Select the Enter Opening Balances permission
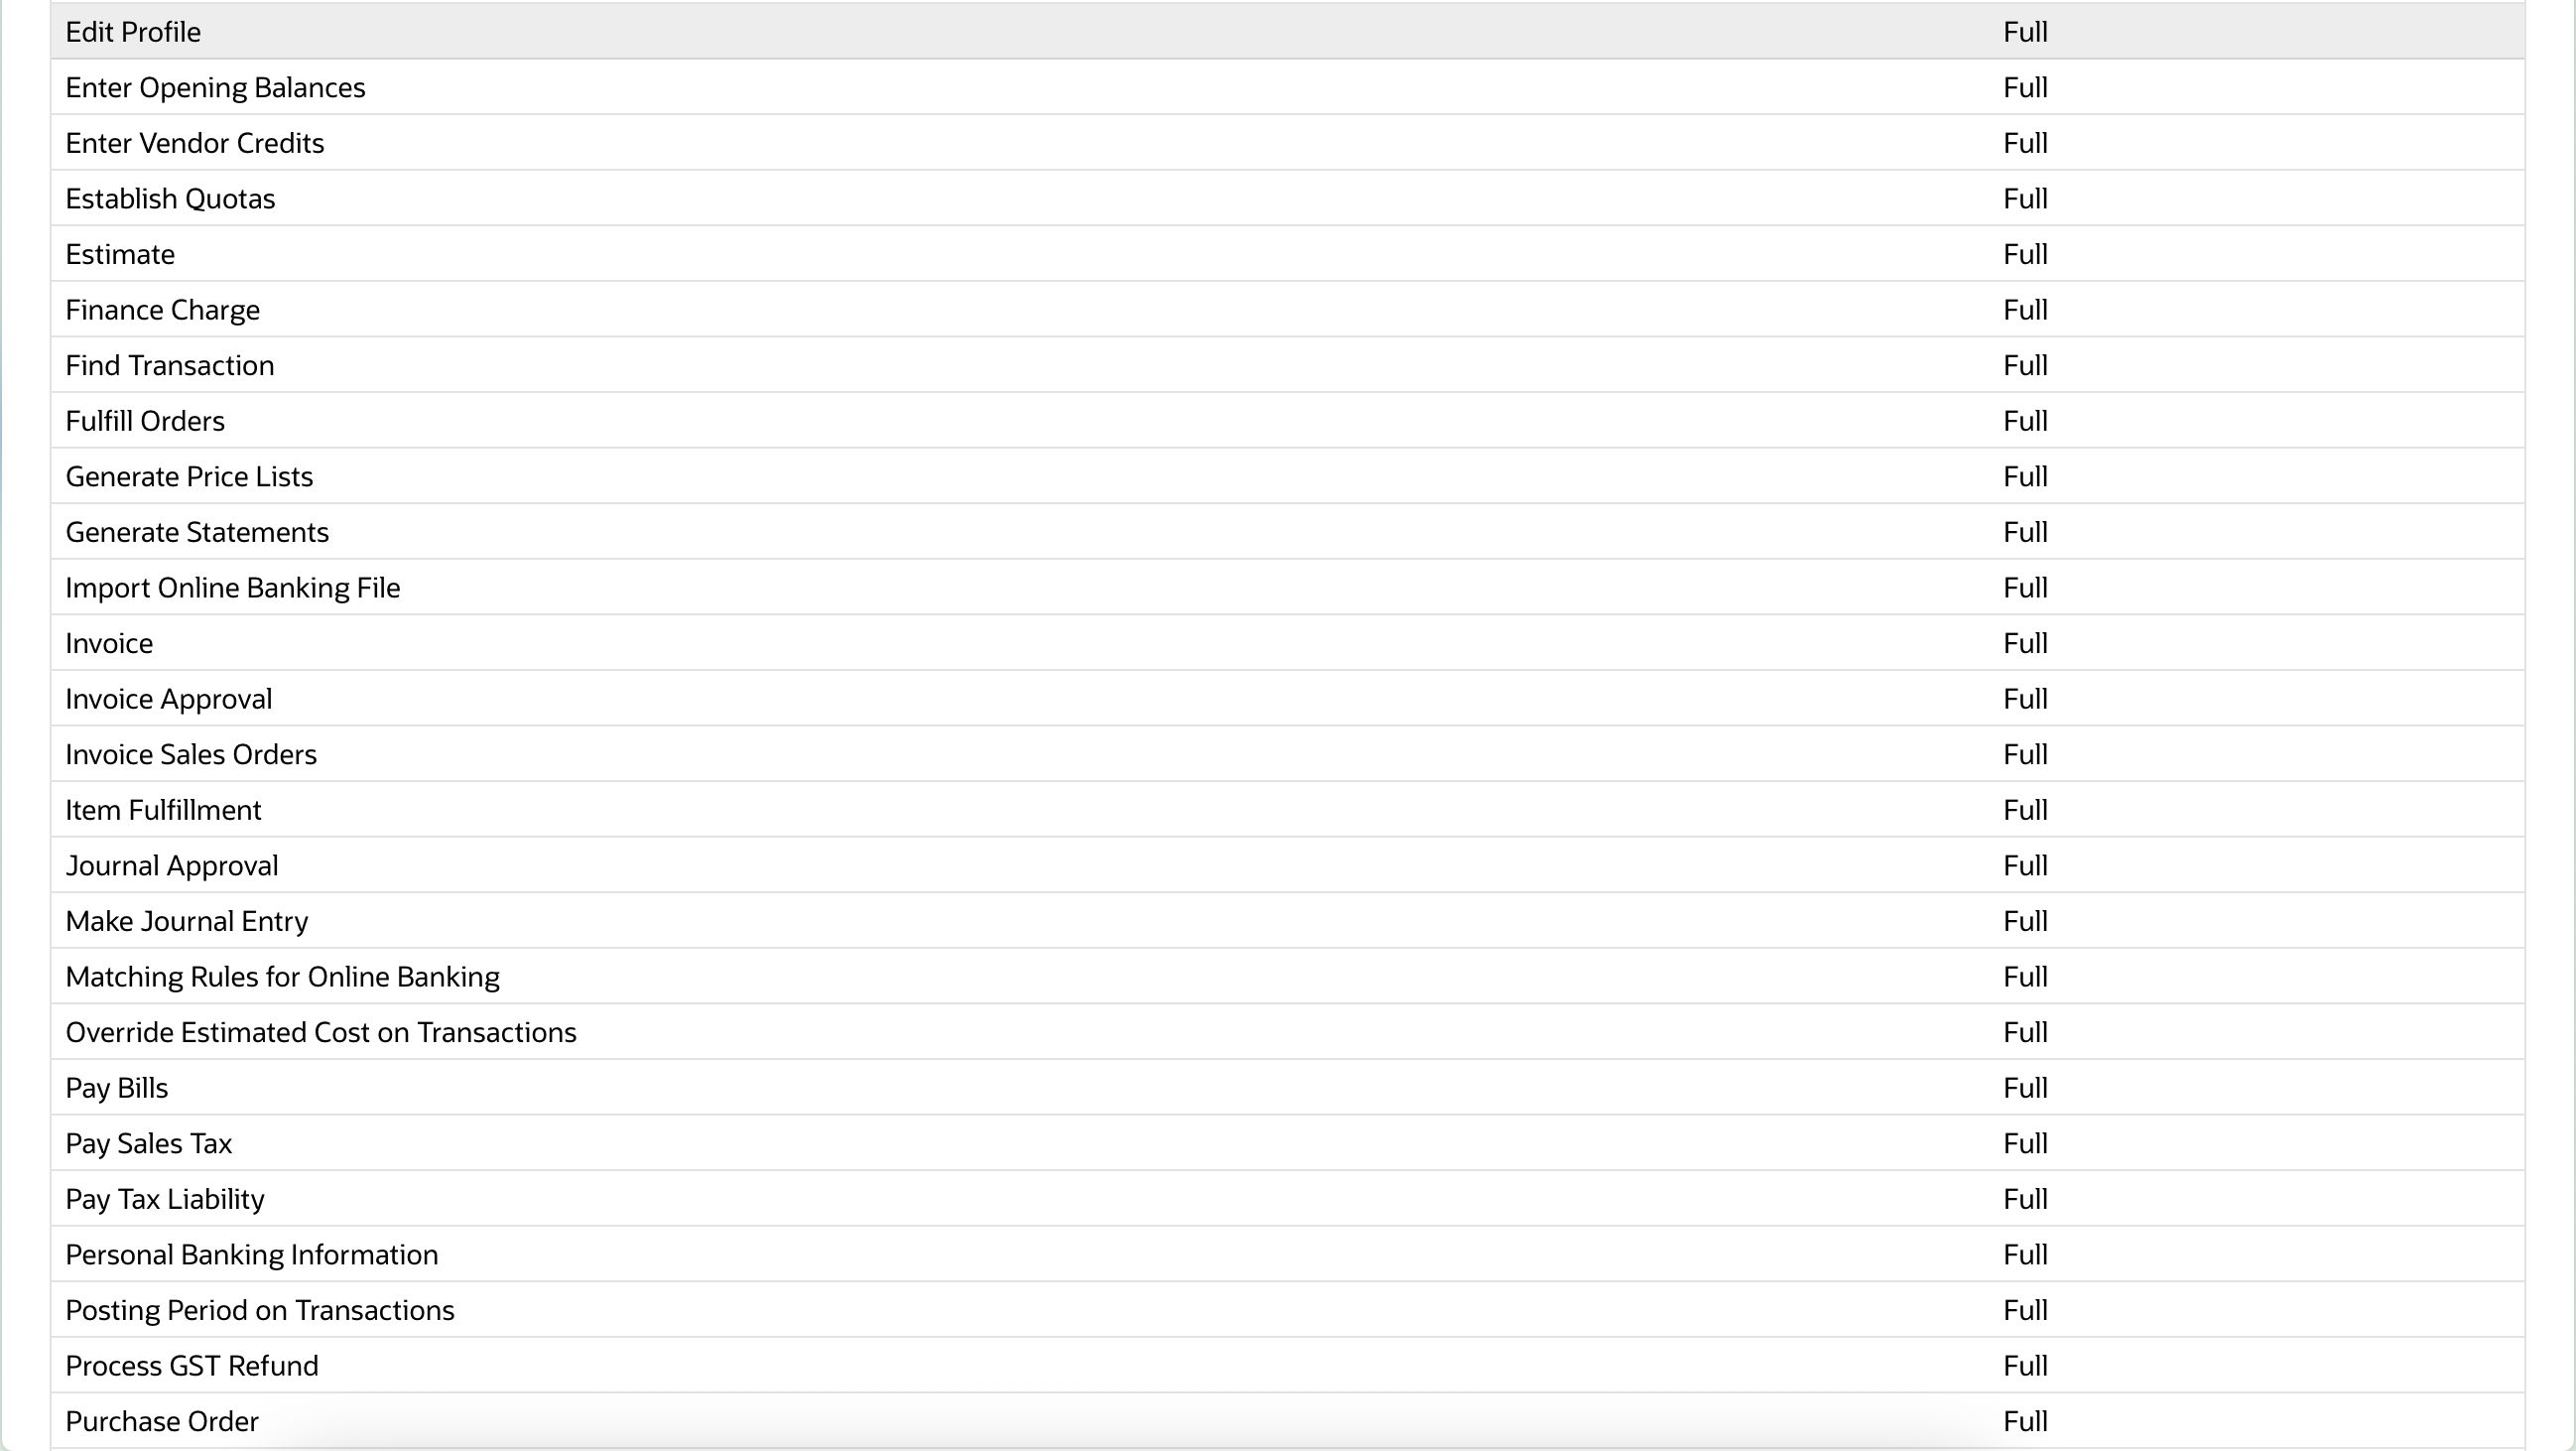 coord(215,88)
